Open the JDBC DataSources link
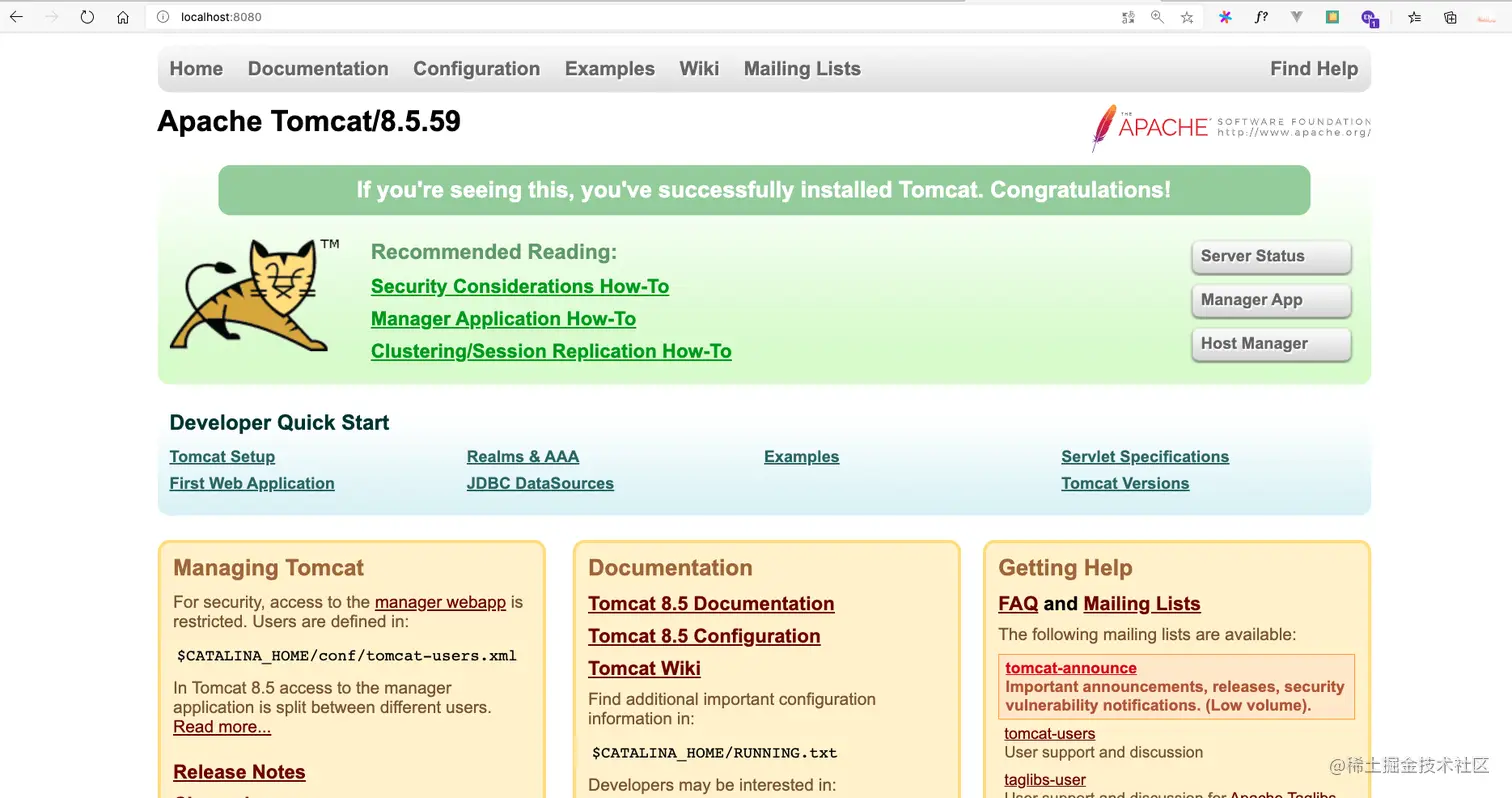This screenshot has width=1512, height=798. tap(540, 484)
